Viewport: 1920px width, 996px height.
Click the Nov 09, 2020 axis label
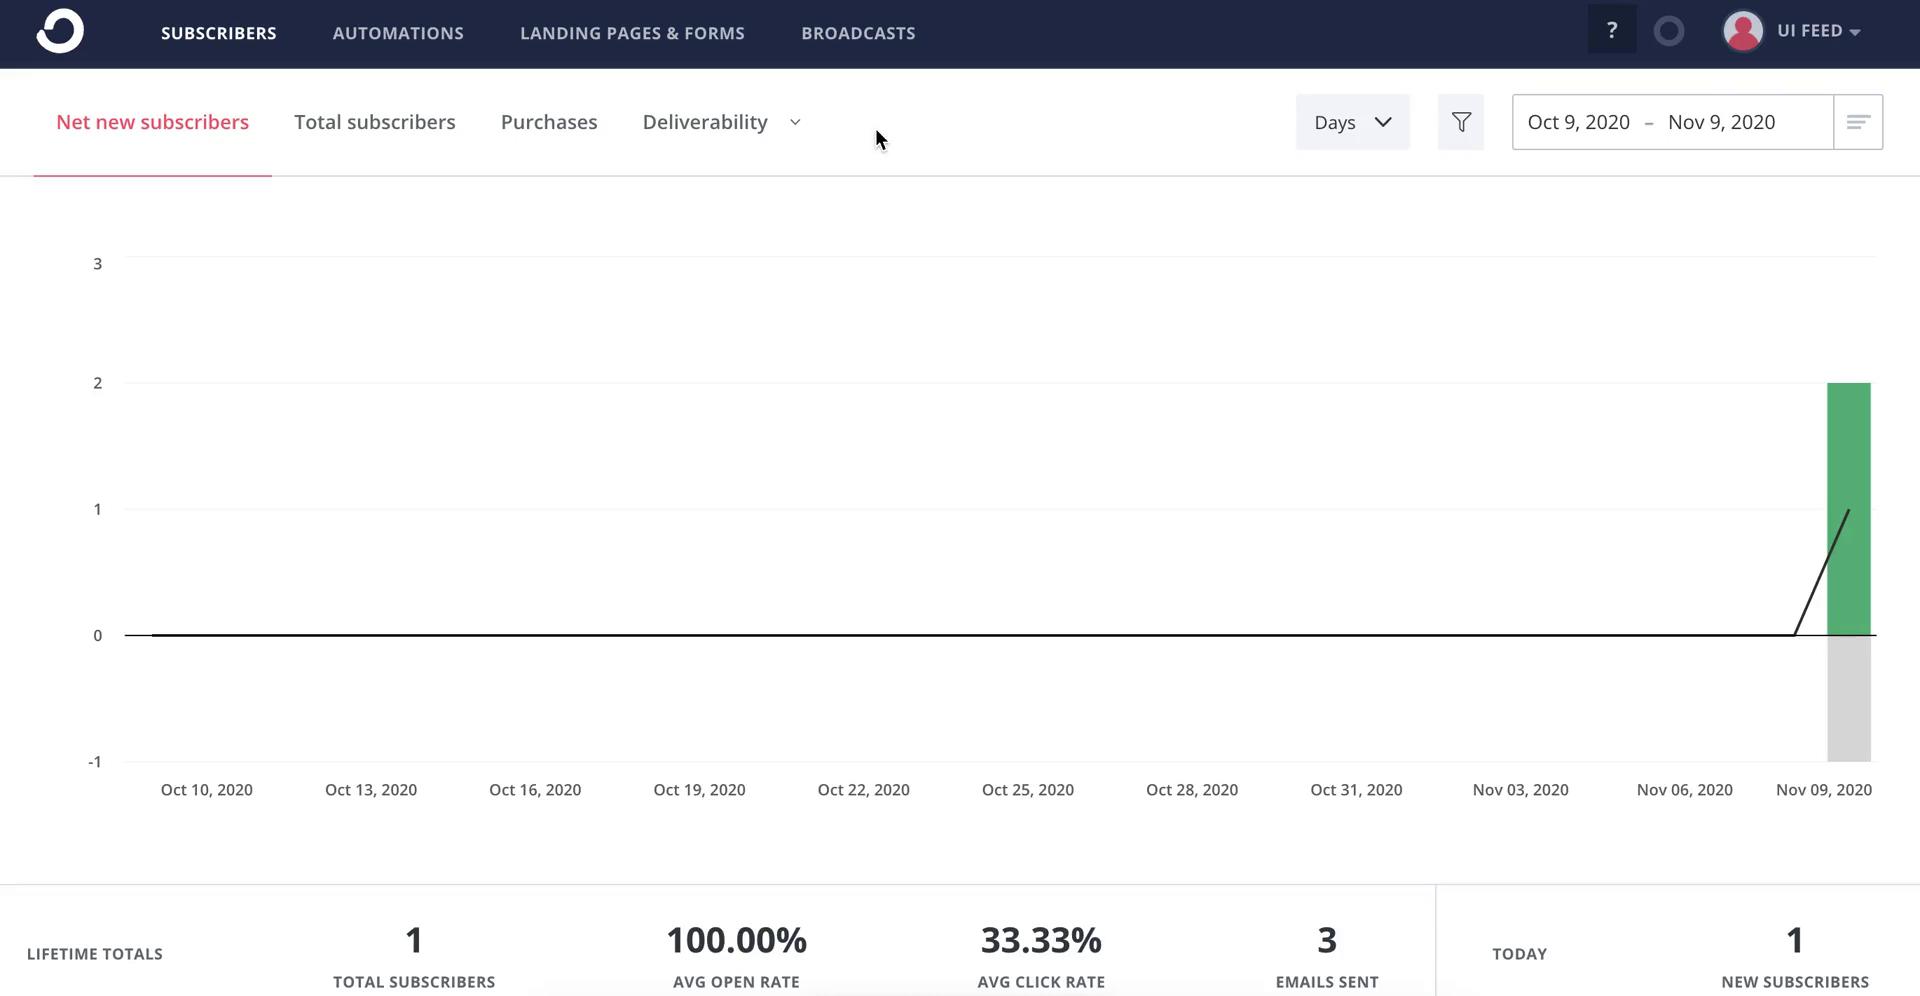[x=1824, y=790]
